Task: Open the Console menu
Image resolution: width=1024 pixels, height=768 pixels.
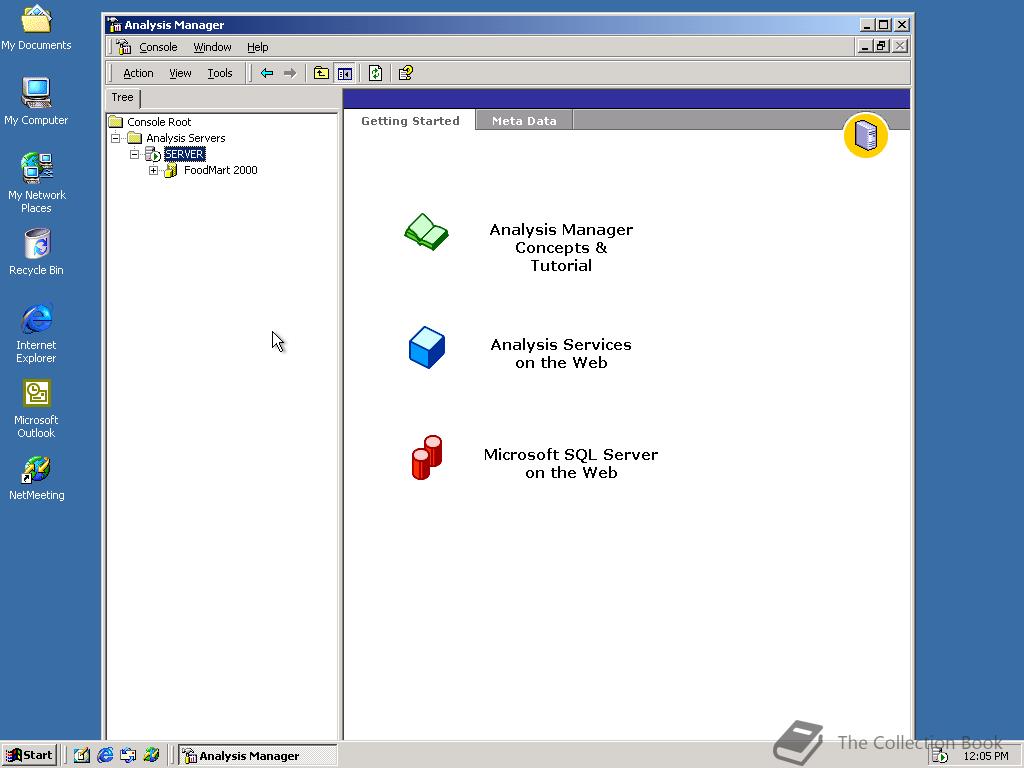Action: click(x=158, y=47)
